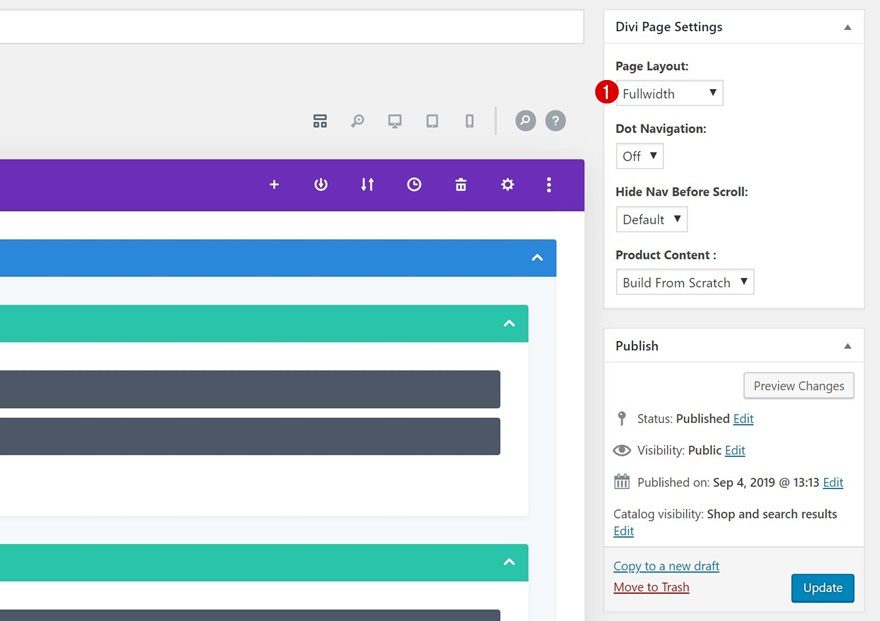The width and height of the screenshot is (880, 621).
Task: Open the wireframe view icon
Action: [320, 120]
